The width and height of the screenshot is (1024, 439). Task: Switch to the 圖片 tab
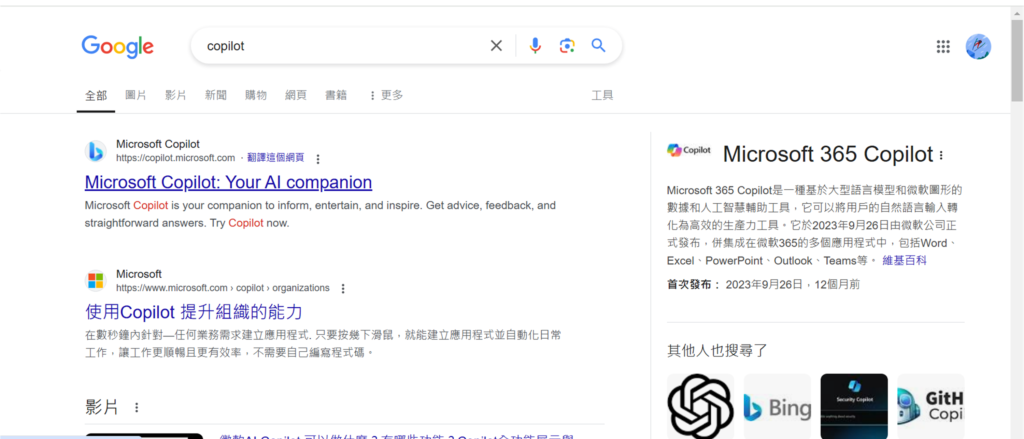(136, 95)
